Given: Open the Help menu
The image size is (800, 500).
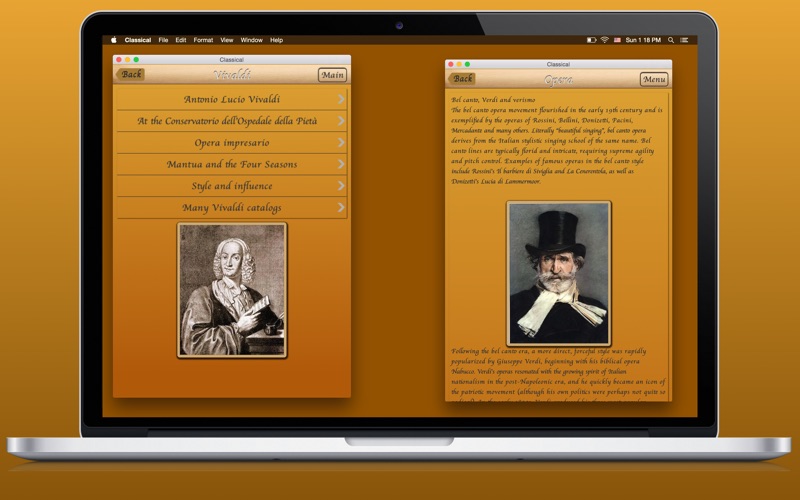Looking at the screenshot, I should coord(277,40).
